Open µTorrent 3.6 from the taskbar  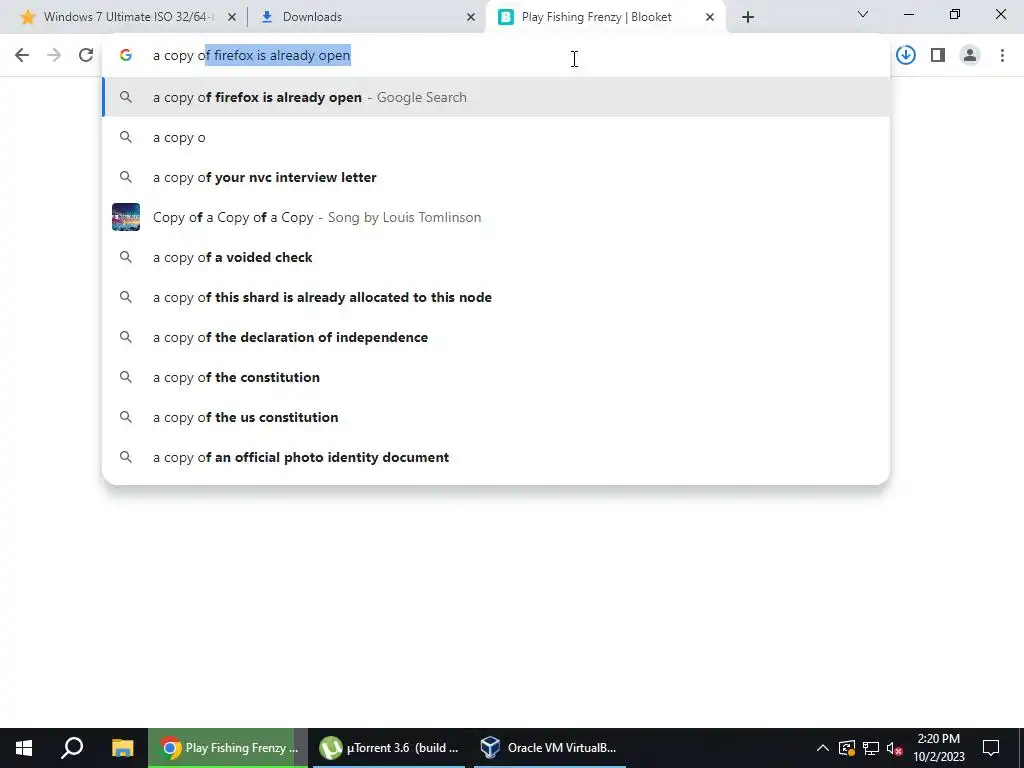pos(389,748)
